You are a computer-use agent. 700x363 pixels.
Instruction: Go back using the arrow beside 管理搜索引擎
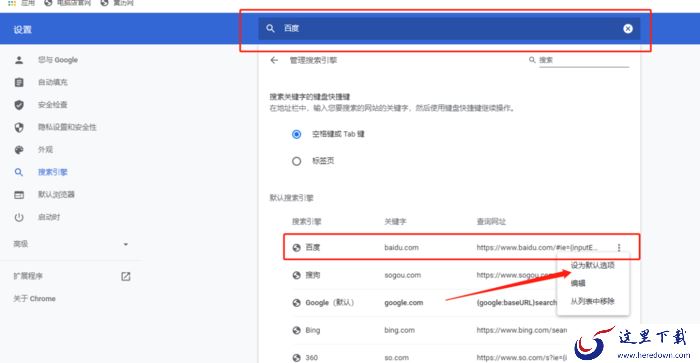pyautogui.click(x=274, y=60)
